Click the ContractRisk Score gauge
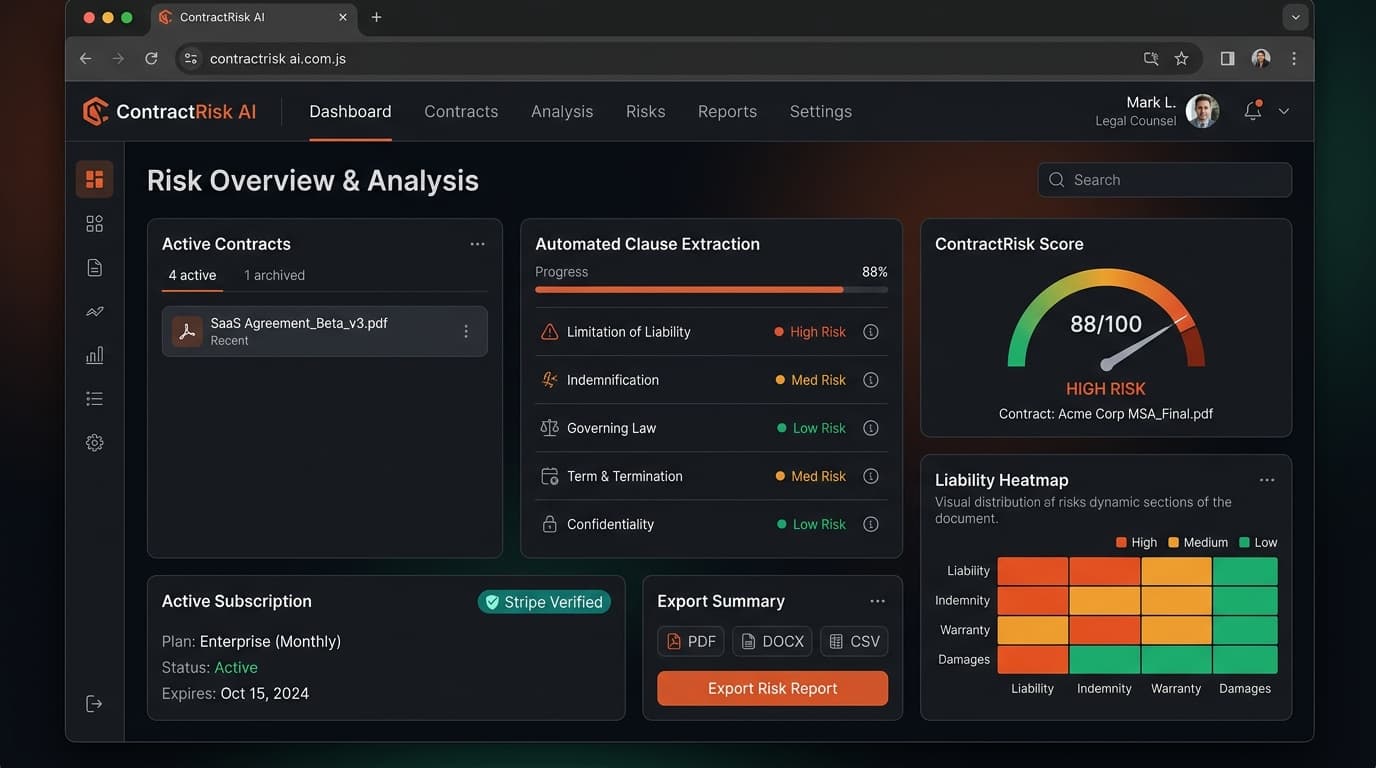1376x768 pixels. click(x=1106, y=320)
